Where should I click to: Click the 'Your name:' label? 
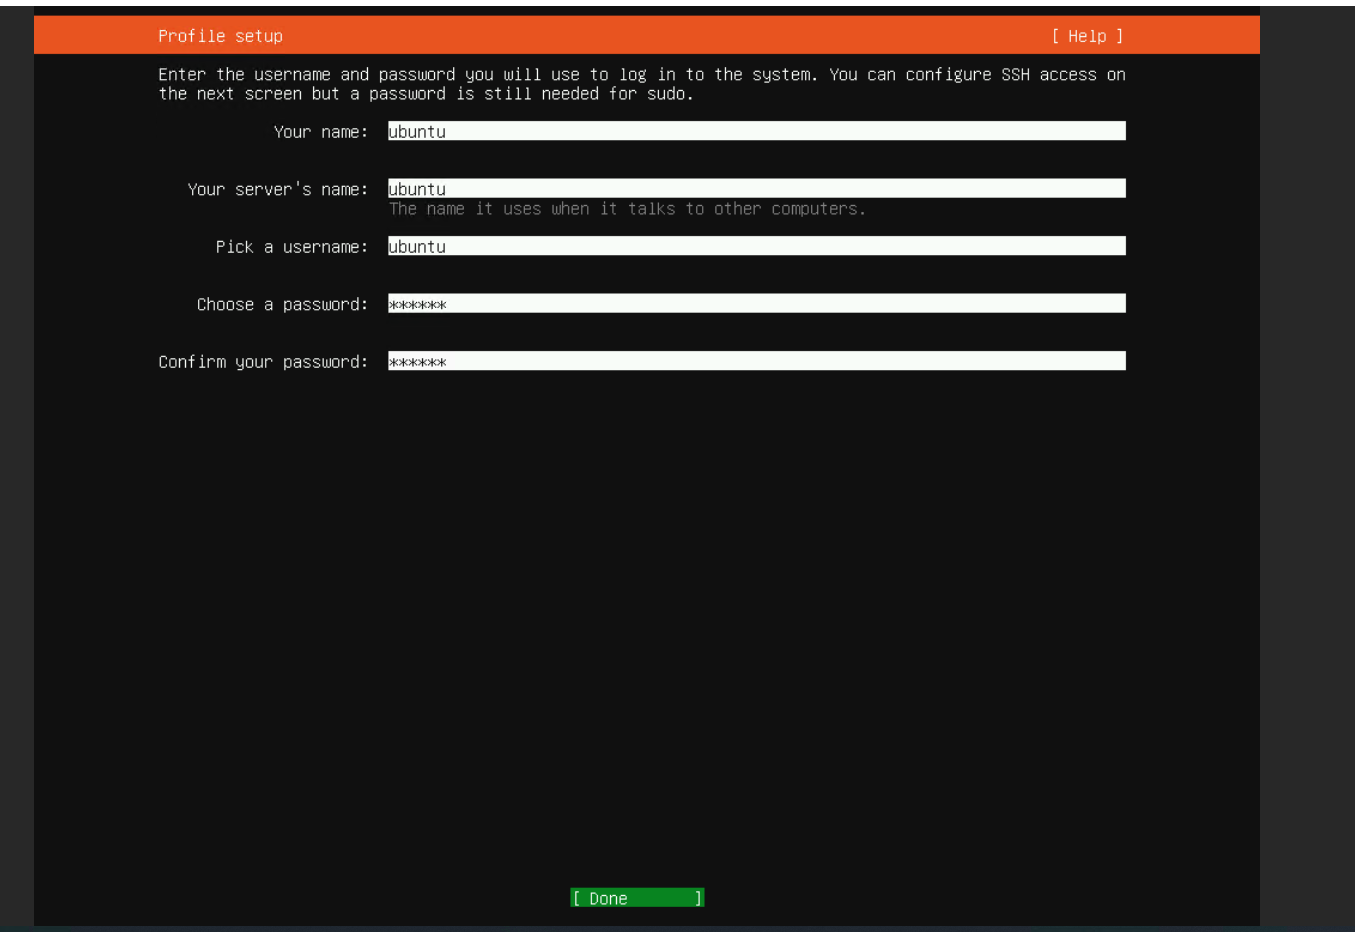(320, 132)
